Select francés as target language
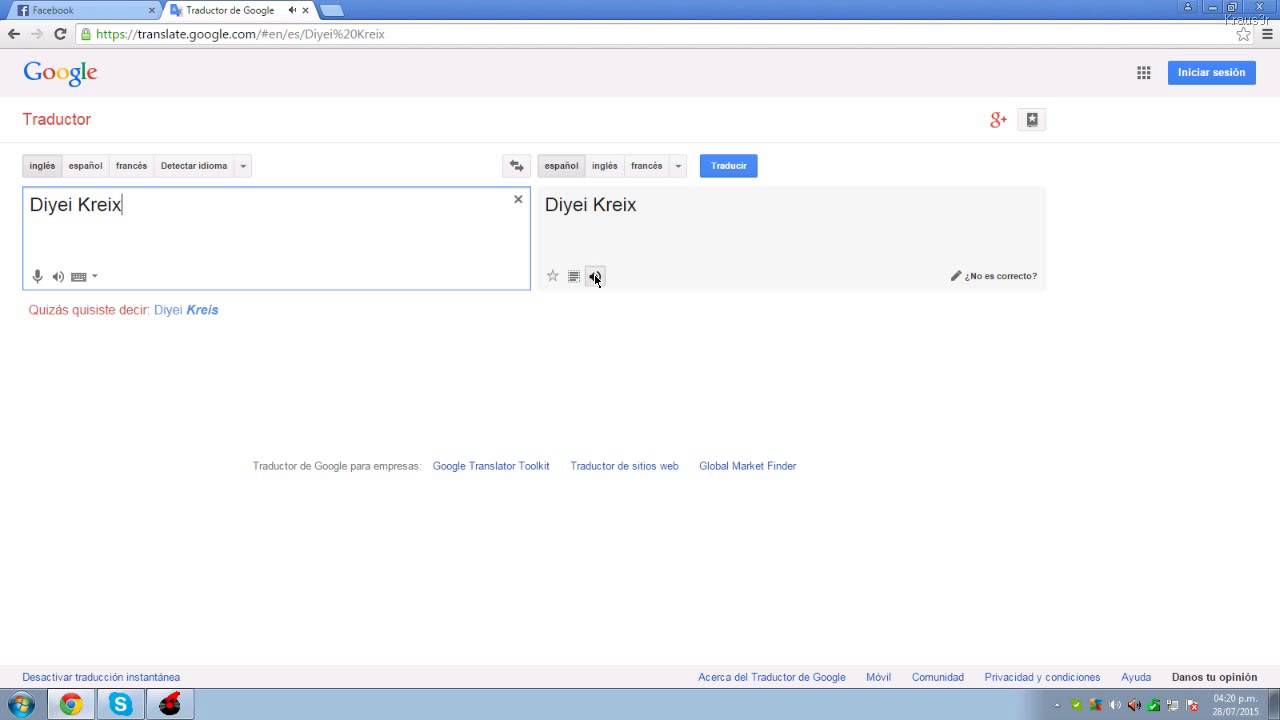 click(x=646, y=166)
